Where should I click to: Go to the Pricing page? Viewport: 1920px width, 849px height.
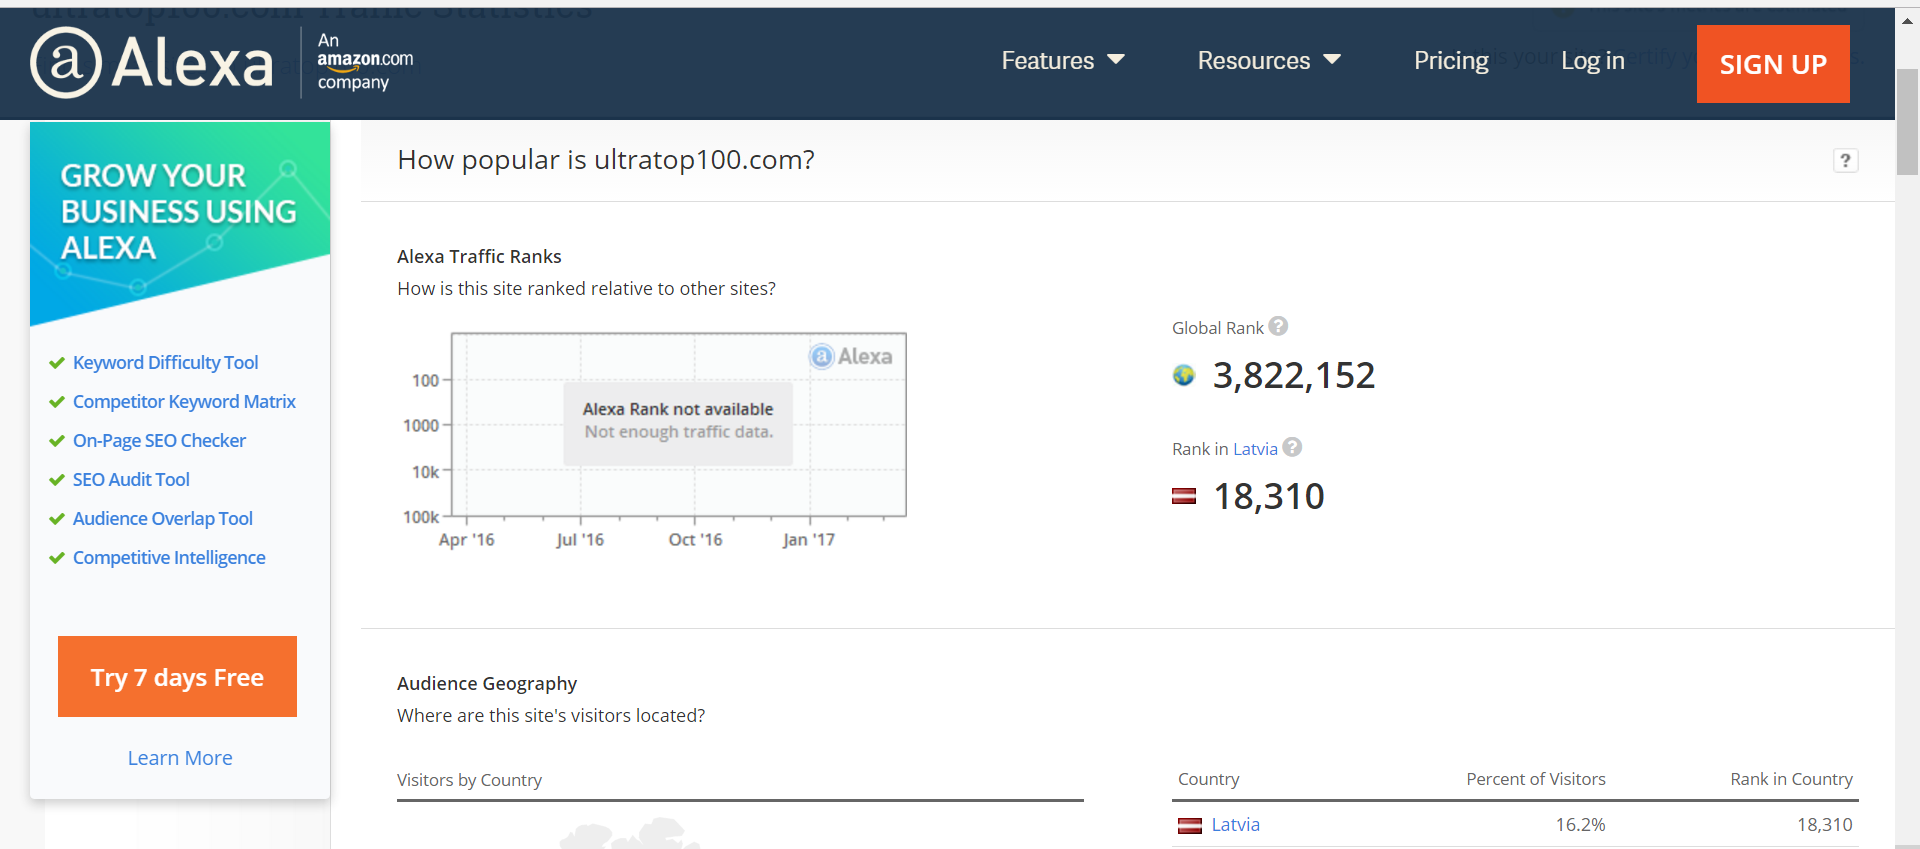(x=1451, y=61)
